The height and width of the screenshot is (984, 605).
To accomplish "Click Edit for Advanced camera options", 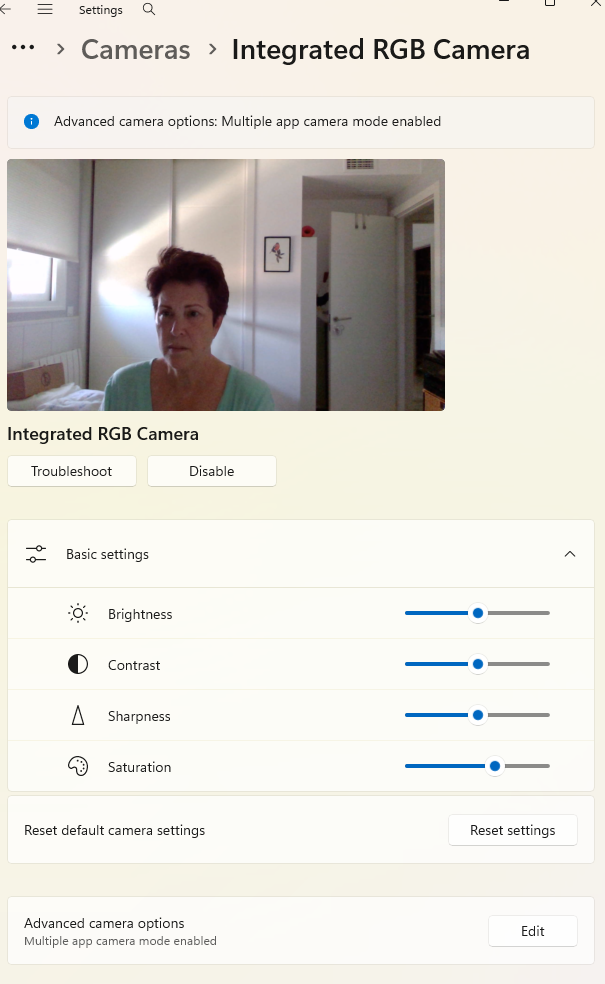I will (533, 931).
